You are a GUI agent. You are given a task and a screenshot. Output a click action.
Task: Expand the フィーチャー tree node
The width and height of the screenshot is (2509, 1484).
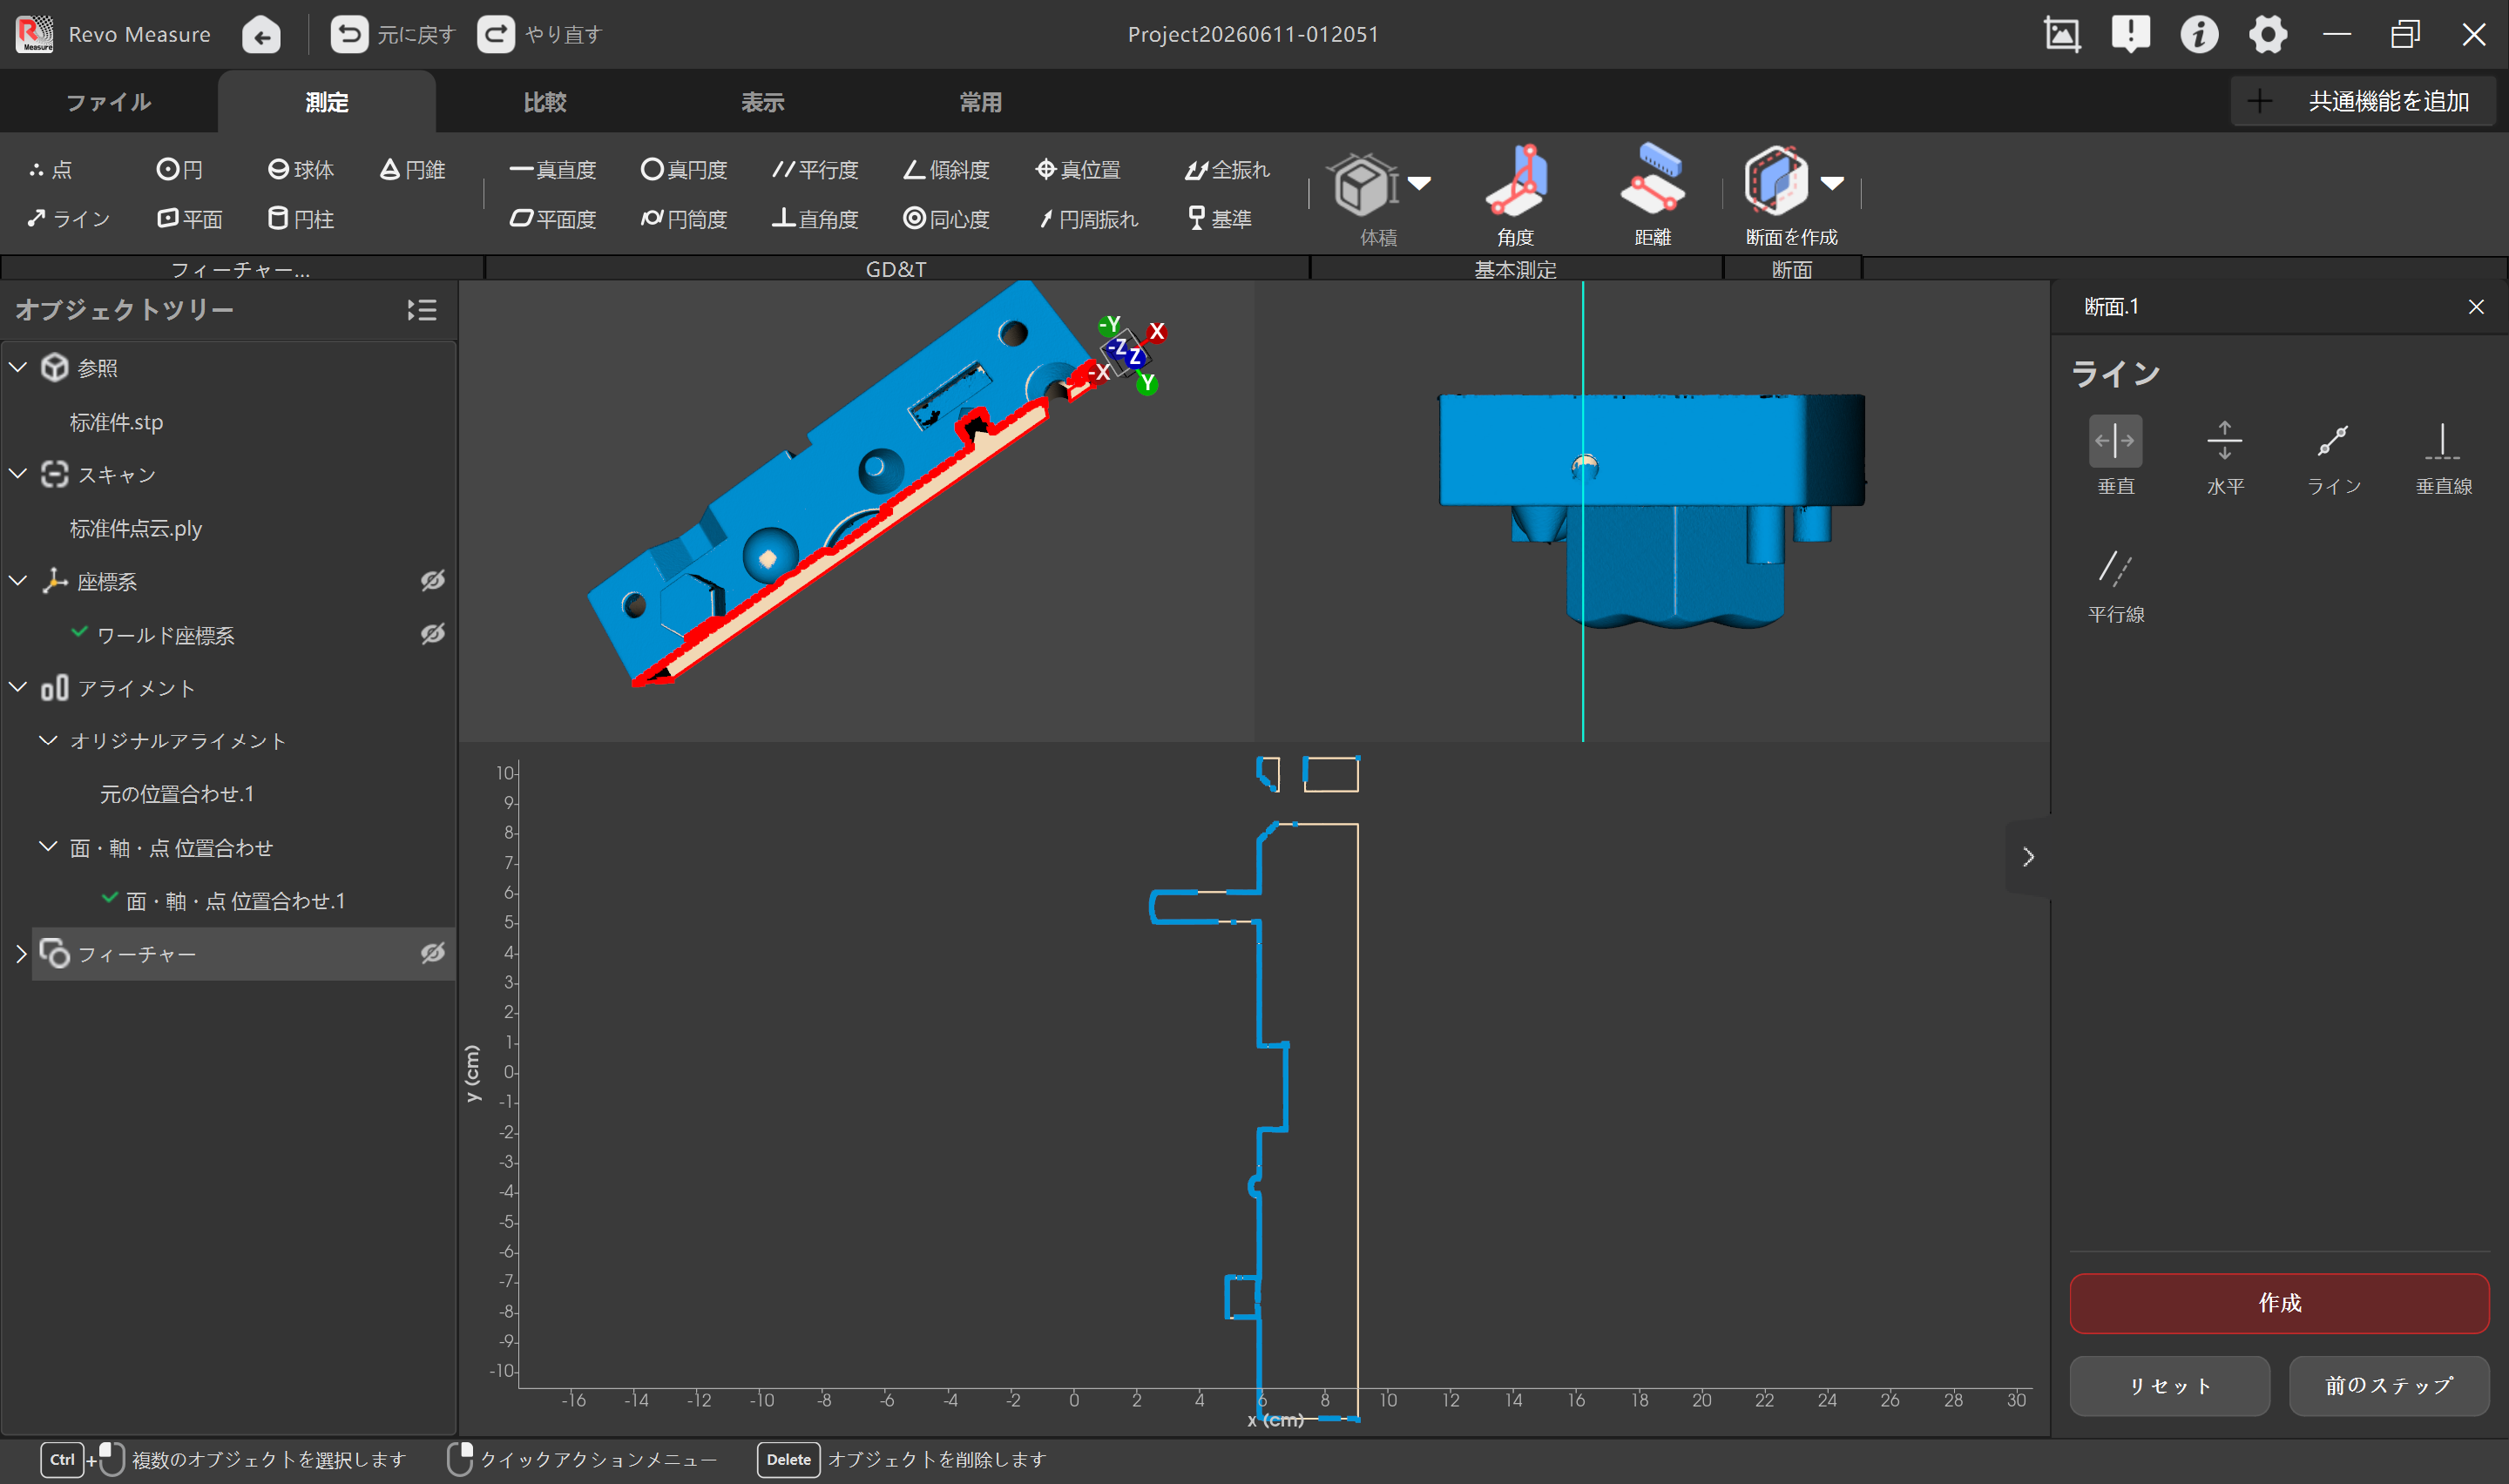coord(20,954)
